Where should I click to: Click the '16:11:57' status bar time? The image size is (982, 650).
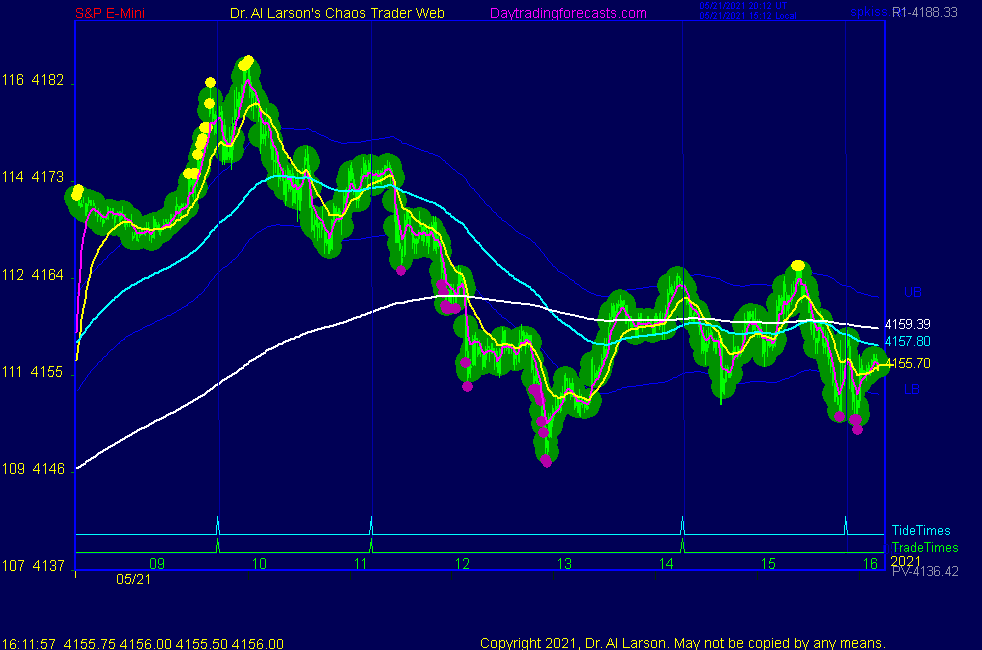click(29, 643)
